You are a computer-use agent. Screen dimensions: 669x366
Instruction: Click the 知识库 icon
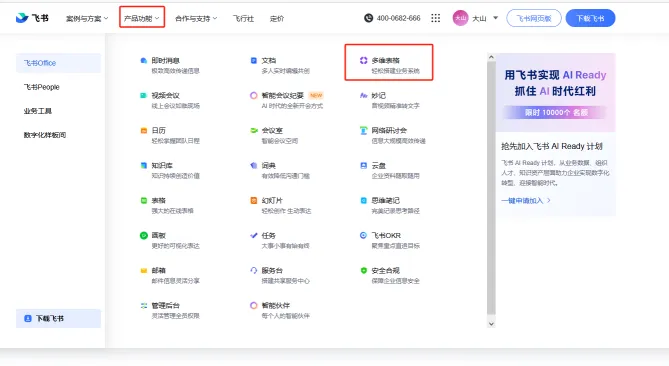pos(144,166)
